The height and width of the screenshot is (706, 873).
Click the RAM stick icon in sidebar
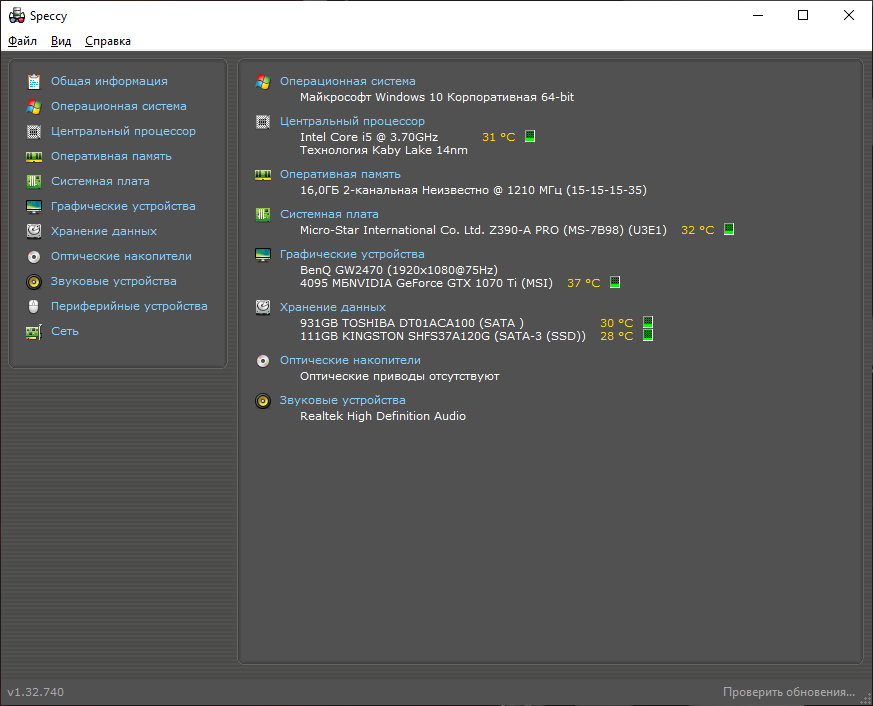tap(34, 156)
